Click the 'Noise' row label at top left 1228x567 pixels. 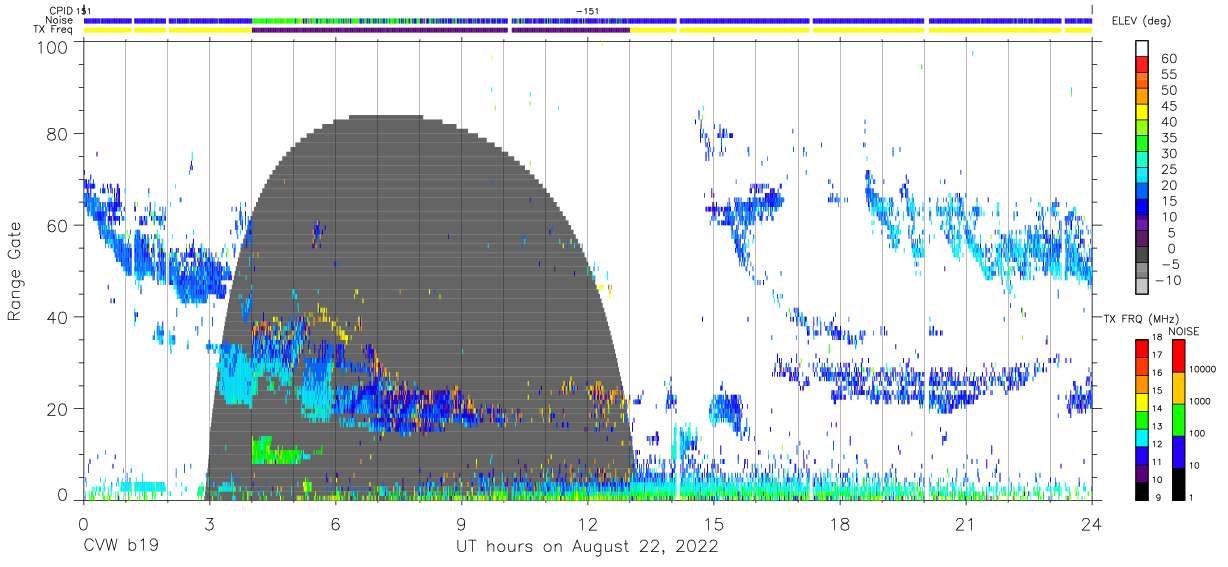pyautogui.click(x=61, y=20)
